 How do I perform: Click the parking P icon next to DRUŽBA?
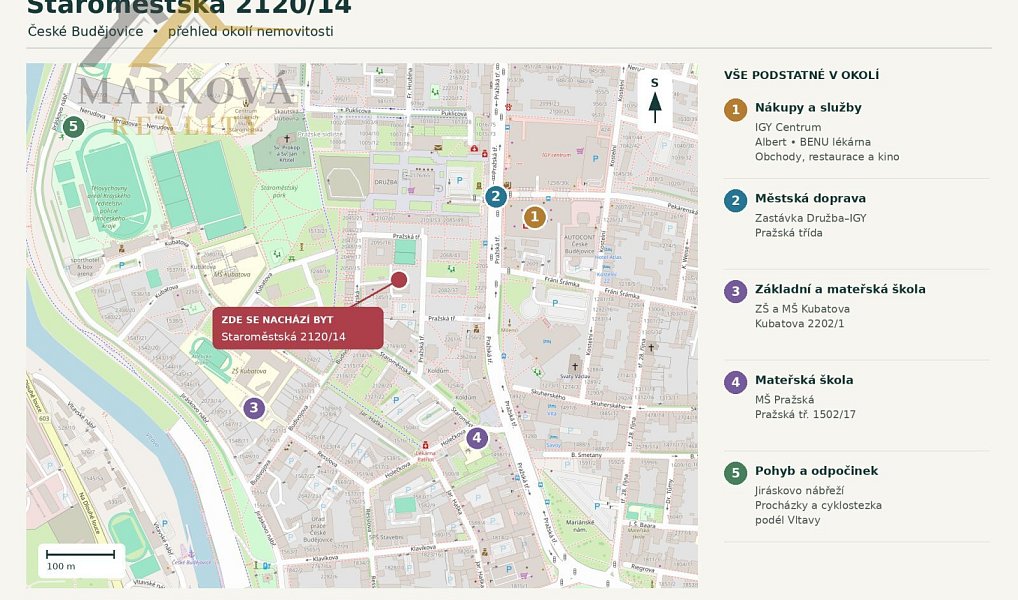pyautogui.click(x=460, y=180)
